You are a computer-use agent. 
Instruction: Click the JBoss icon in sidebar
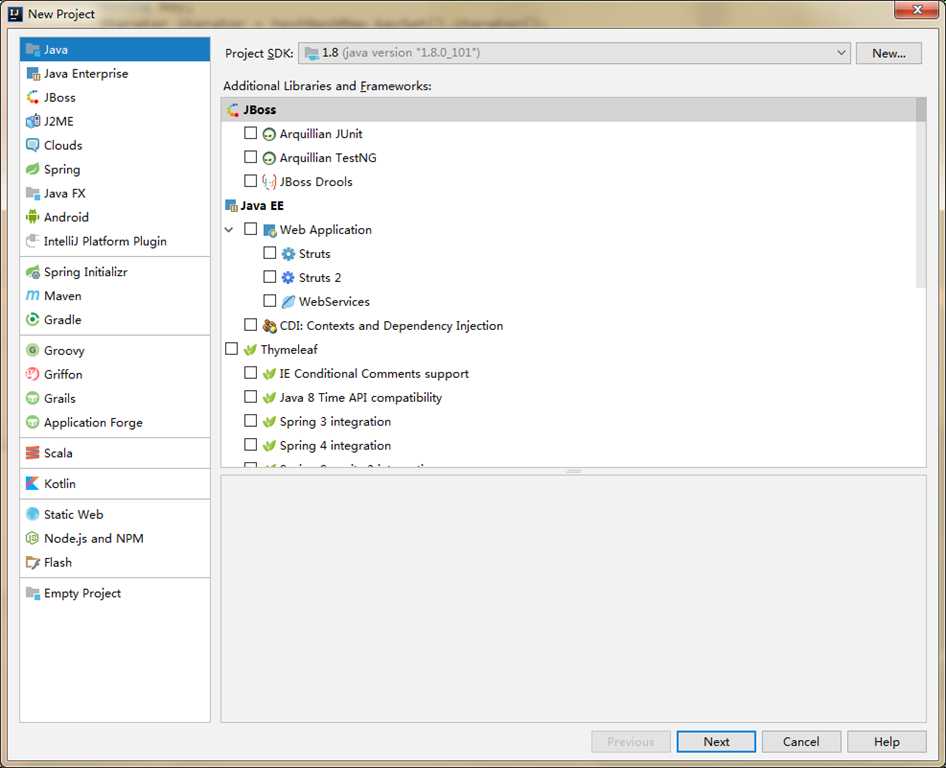[33, 97]
